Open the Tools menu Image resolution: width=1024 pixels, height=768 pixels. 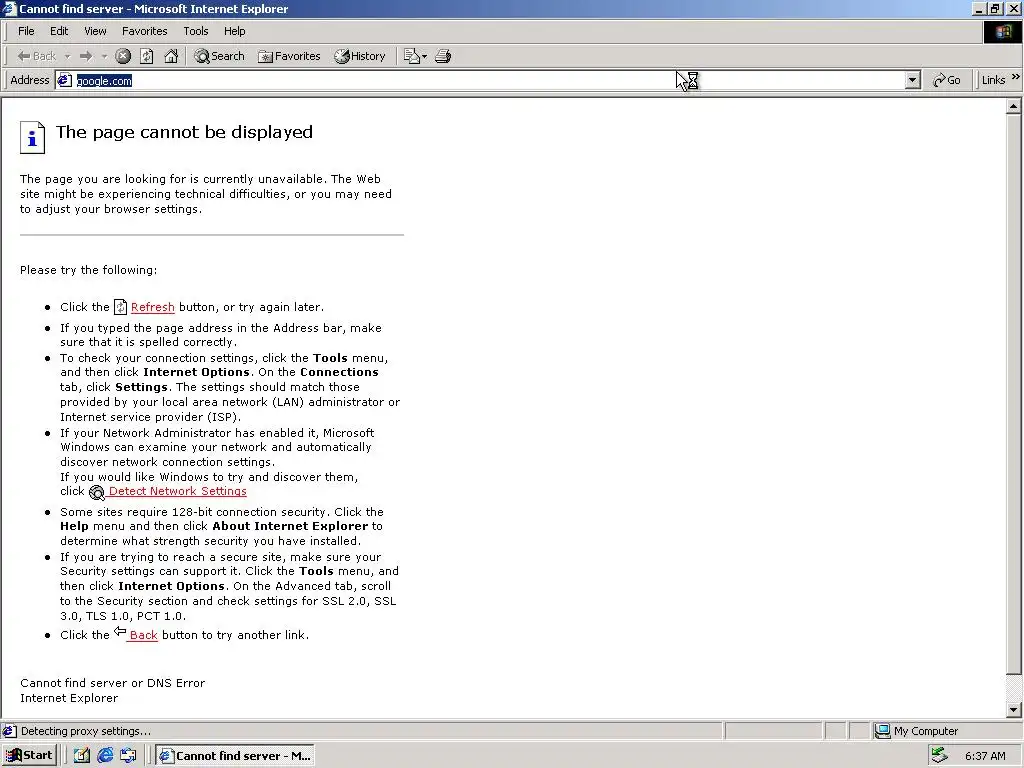tap(195, 31)
